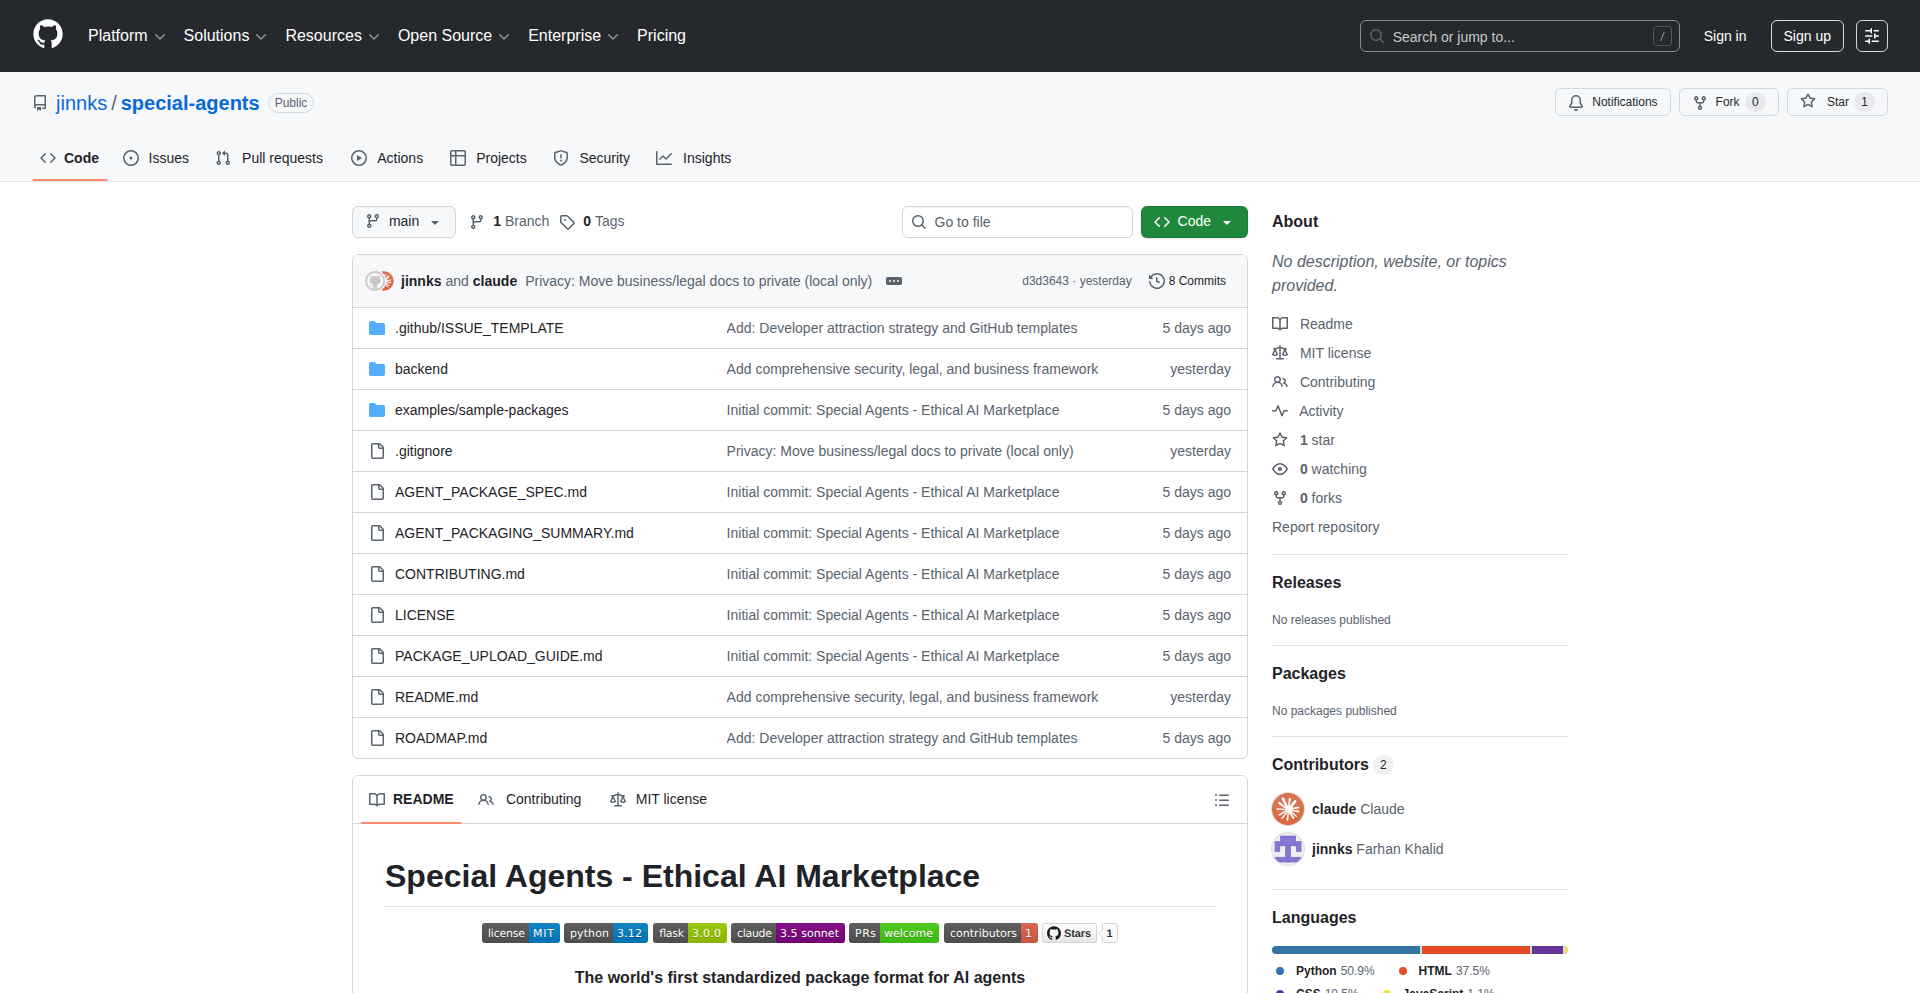Click the Pricing menu item

[661, 36]
